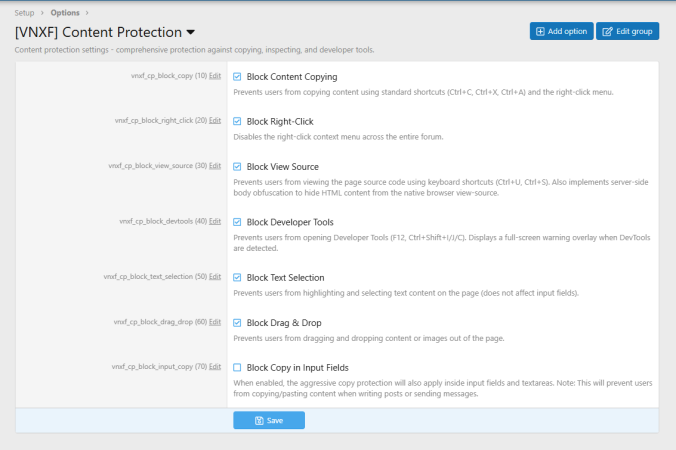Edit the vnxf_cp_block_text_selection option
This screenshot has height=450, width=676.
click(215, 277)
